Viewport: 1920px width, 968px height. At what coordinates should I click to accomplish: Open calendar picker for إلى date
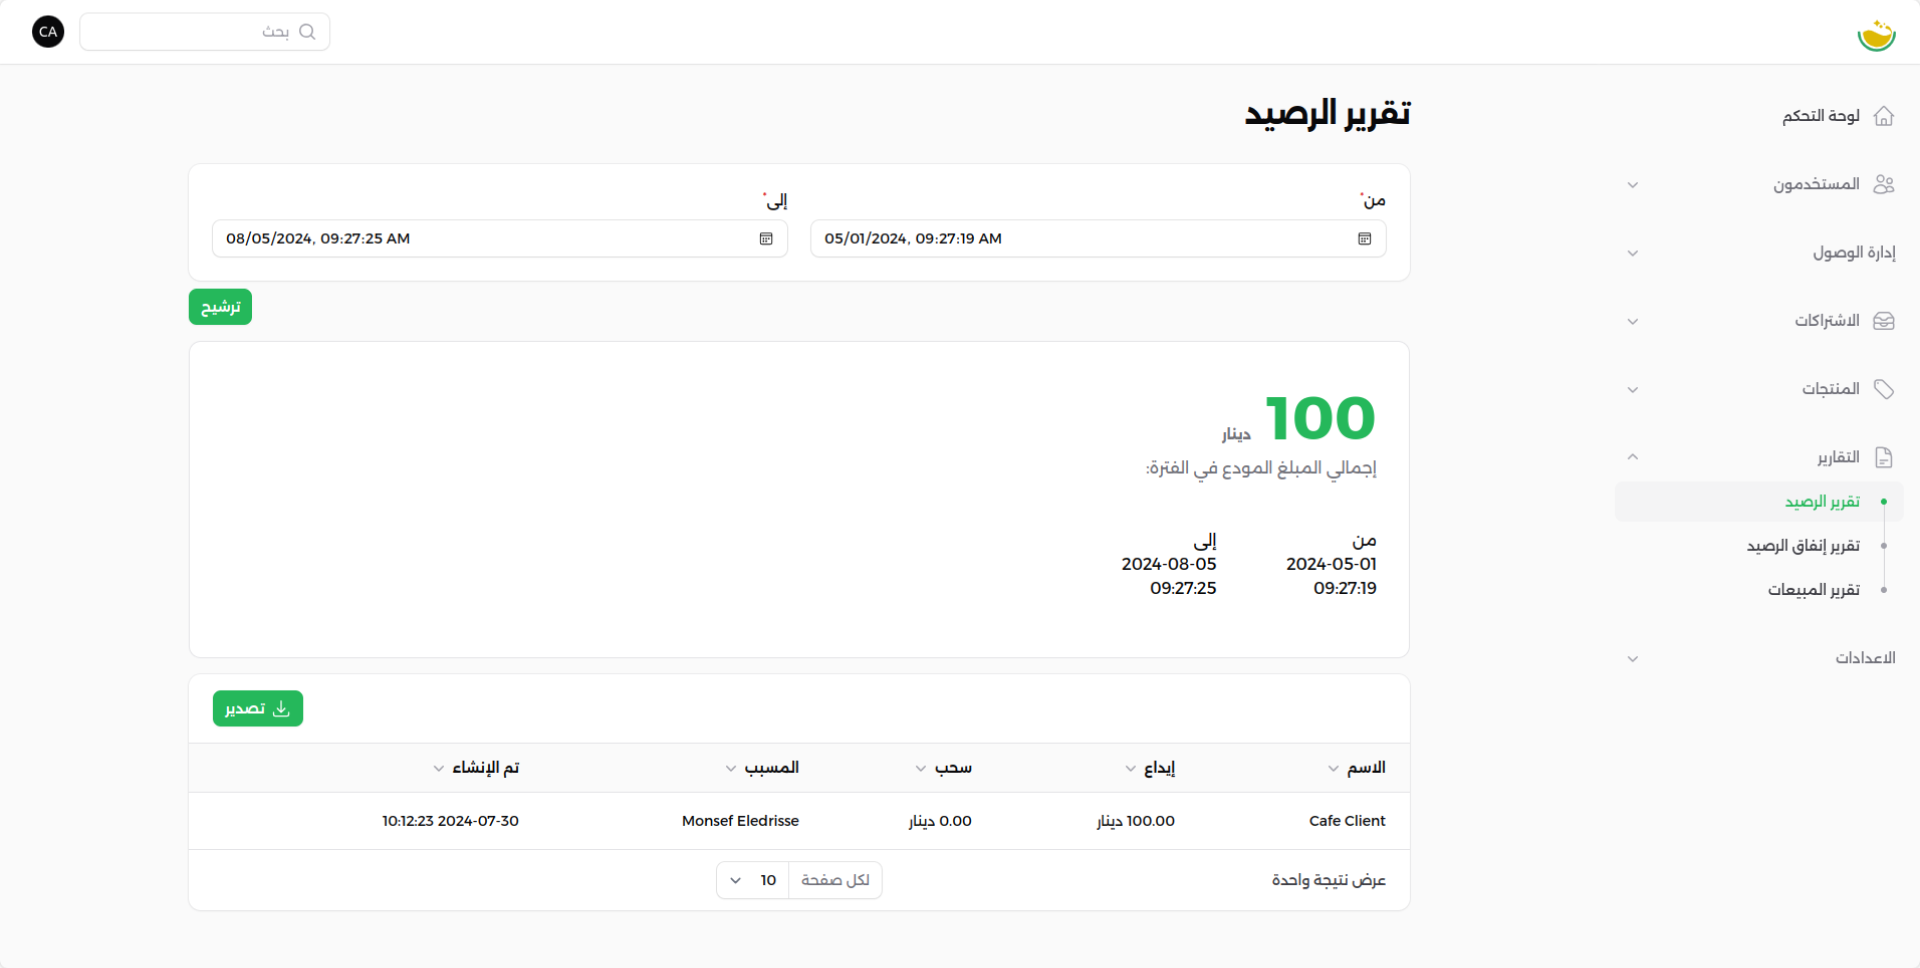(766, 239)
